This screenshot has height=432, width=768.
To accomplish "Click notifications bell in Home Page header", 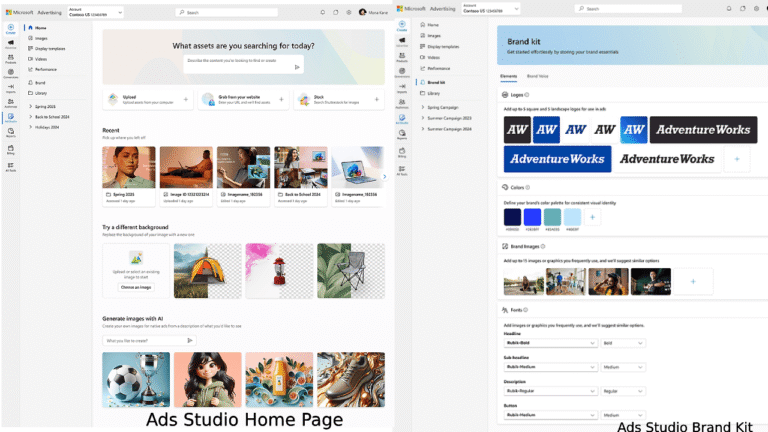I will [x=322, y=12].
